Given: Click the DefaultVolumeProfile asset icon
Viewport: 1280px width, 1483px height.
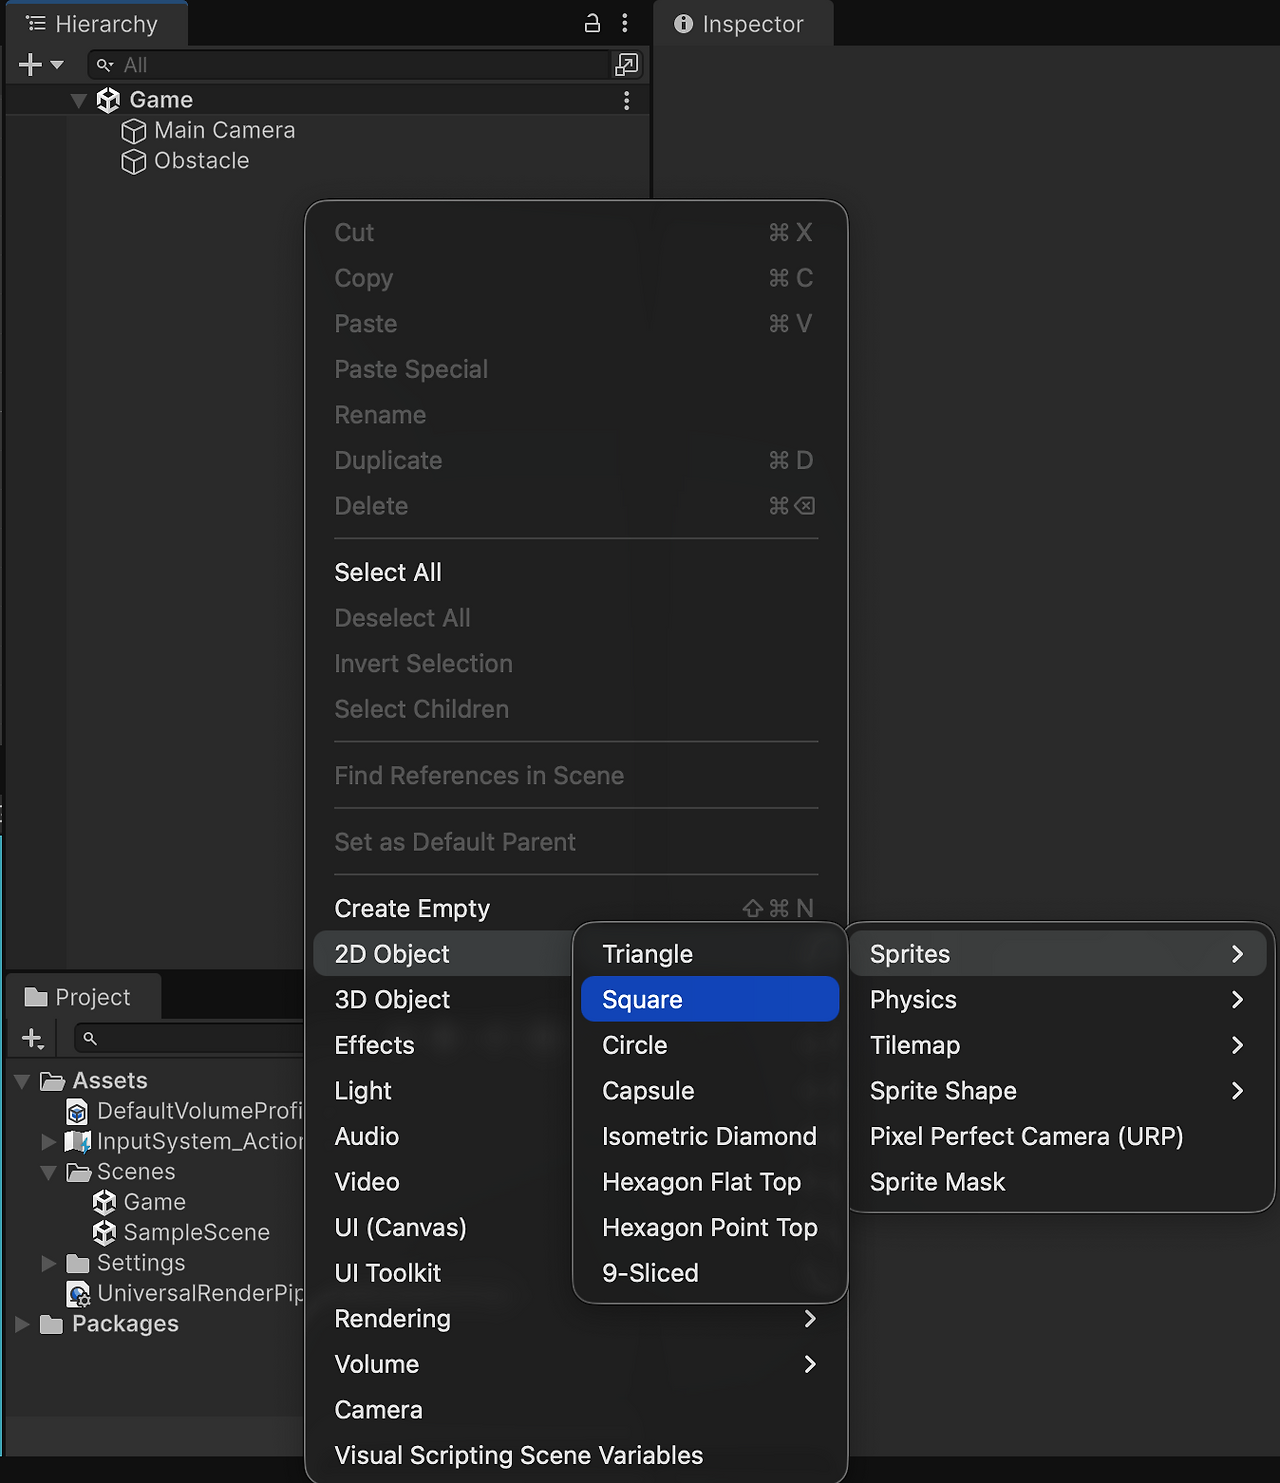Looking at the screenshot, I should [x=78, y=1111].
